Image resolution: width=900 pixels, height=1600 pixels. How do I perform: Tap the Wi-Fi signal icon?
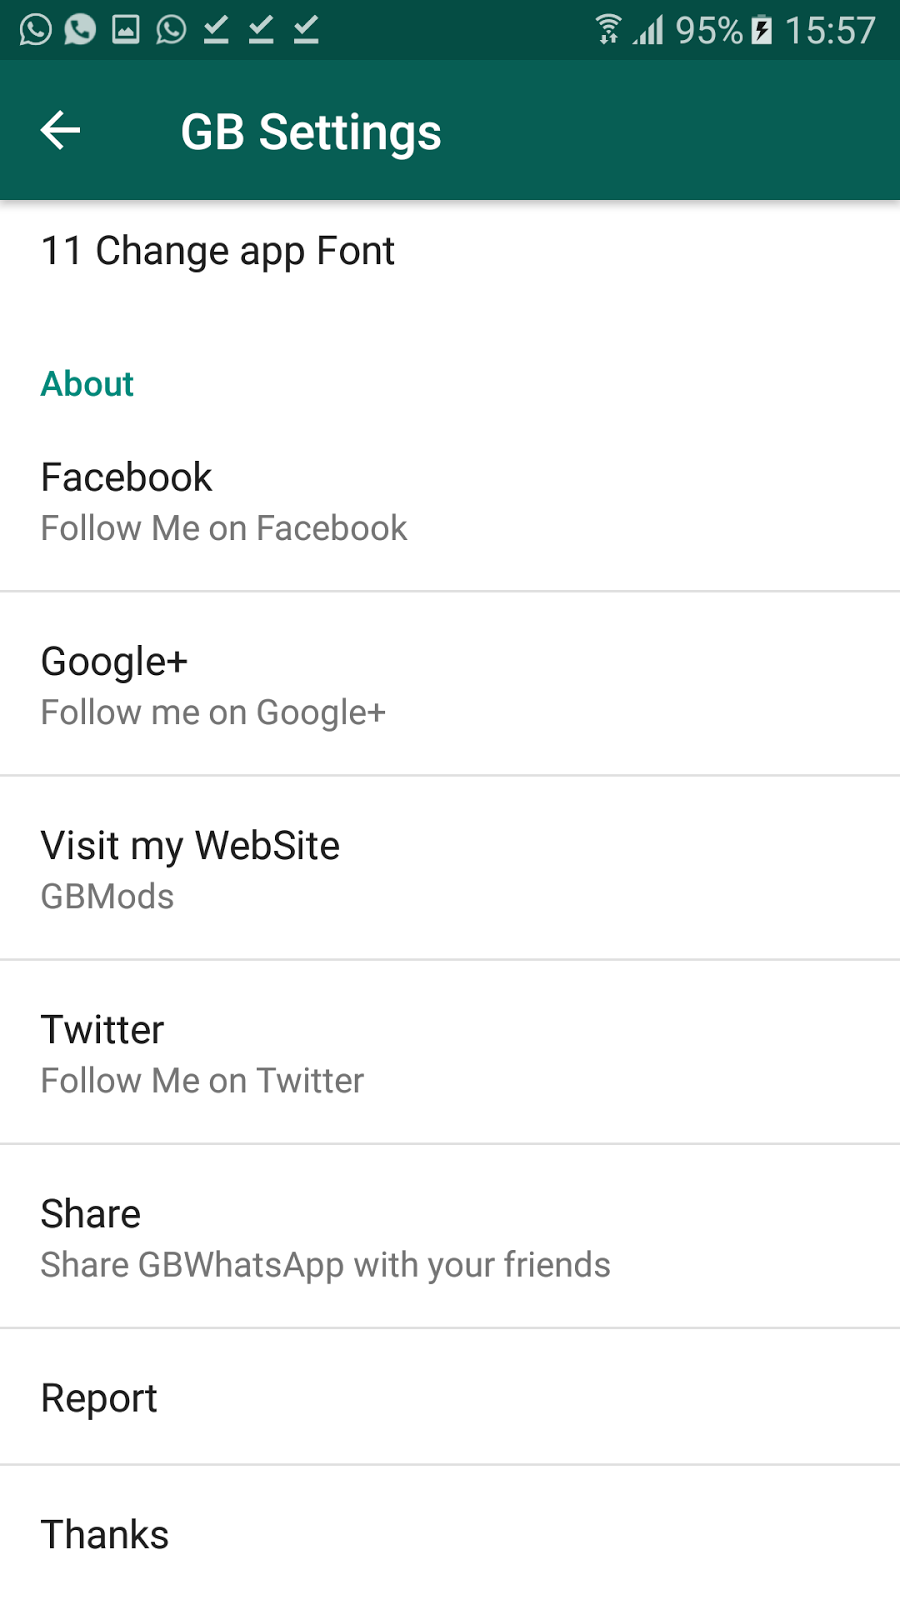pos(608,29)
